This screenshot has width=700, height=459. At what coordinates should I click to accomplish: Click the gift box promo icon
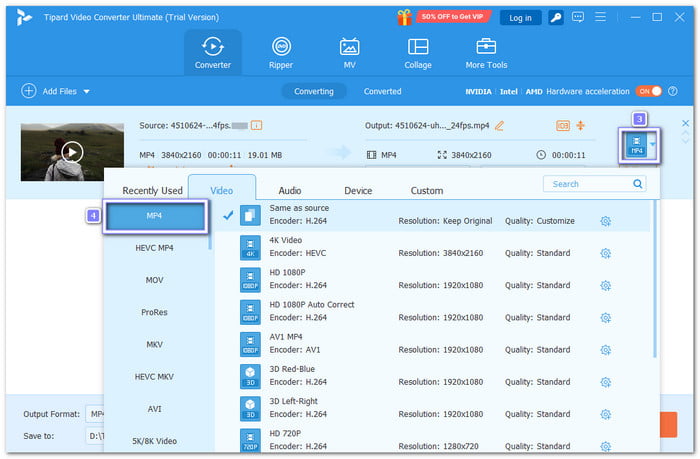point(404,17)
